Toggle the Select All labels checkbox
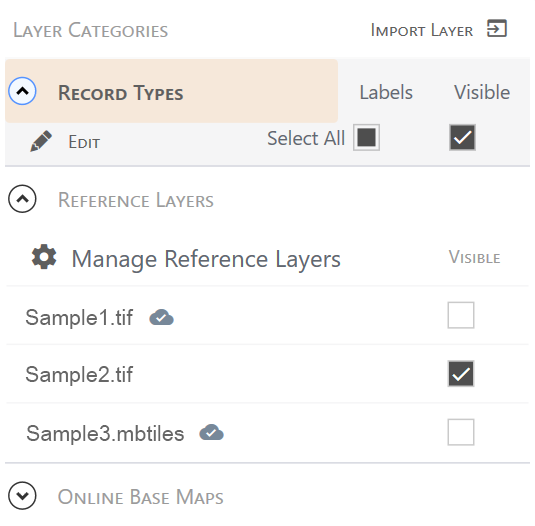This screenshot has width=535, height=526. 366,137
